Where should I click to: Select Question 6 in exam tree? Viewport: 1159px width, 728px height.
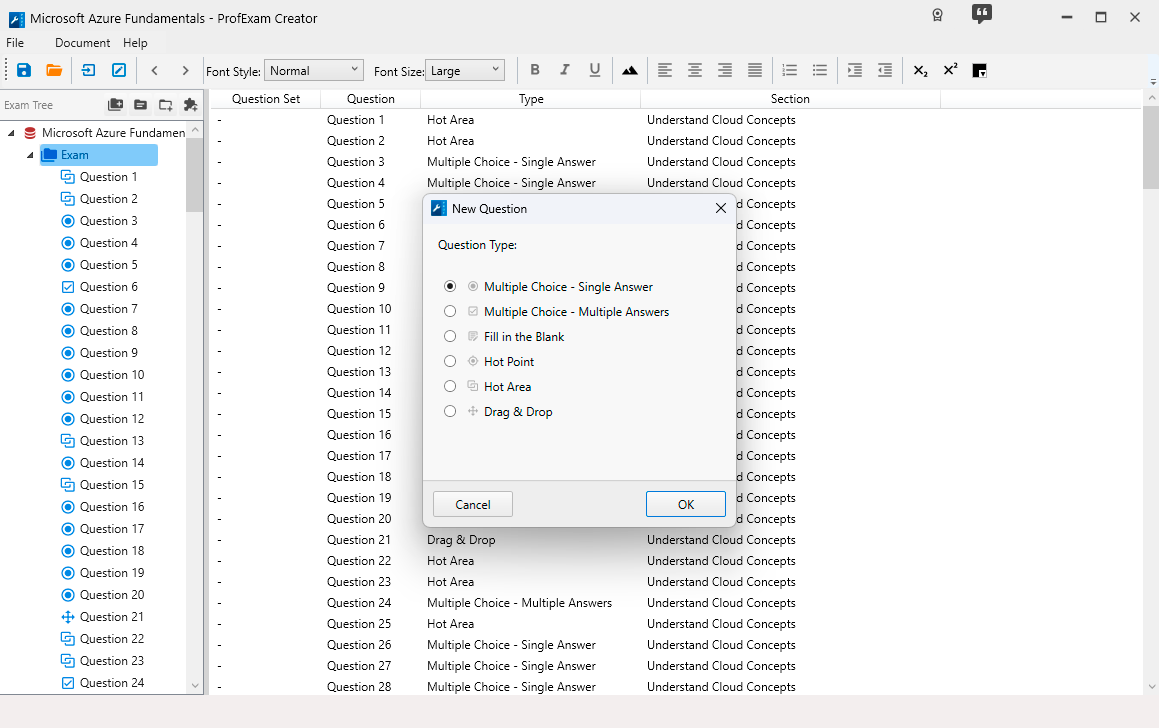tap(109, 287)
